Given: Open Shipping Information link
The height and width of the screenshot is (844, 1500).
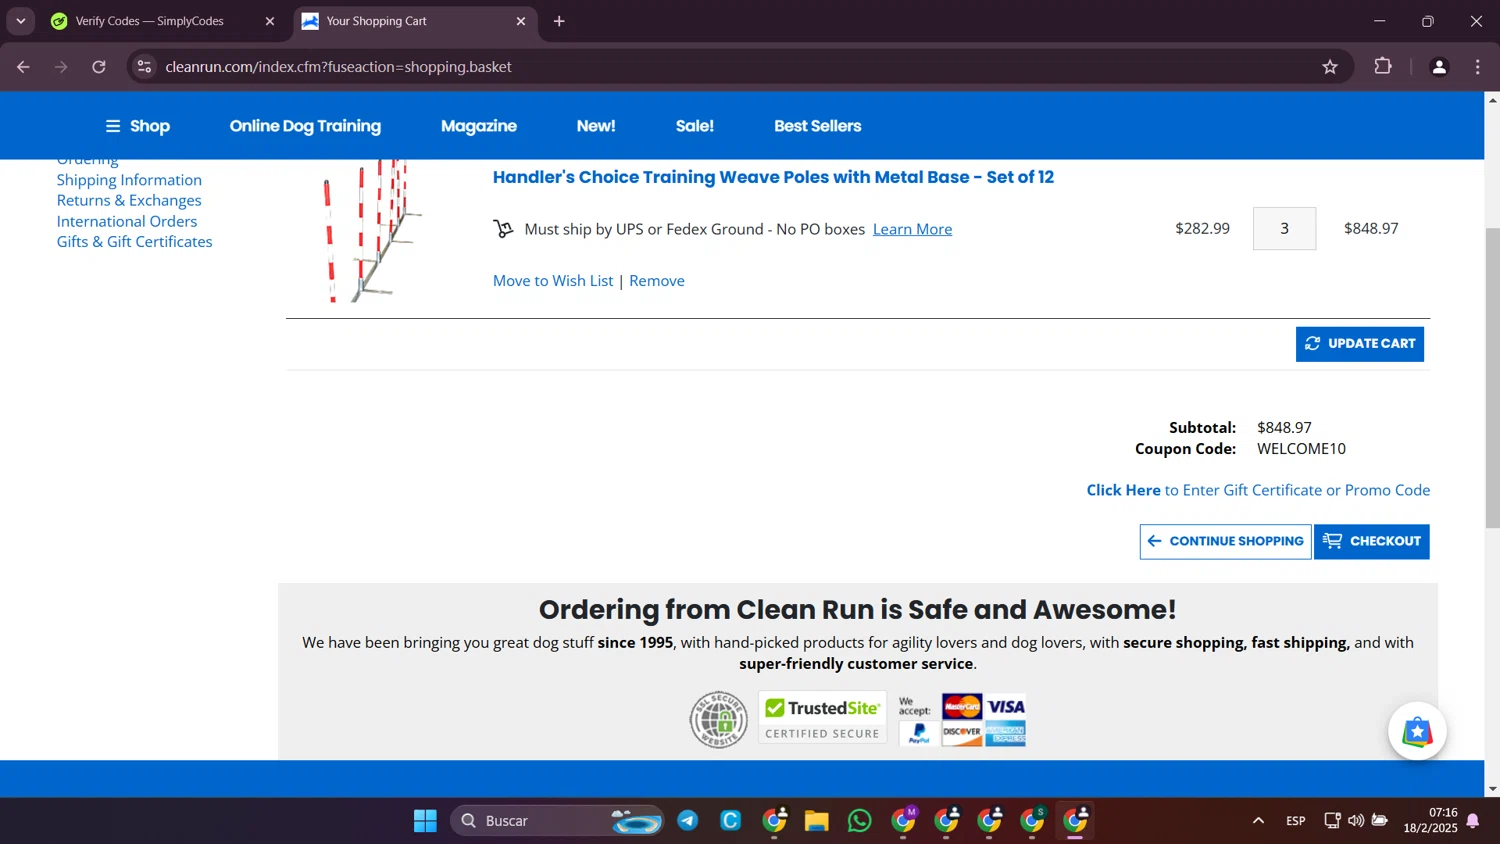Looking at the screenshot, I should [129, 180].
